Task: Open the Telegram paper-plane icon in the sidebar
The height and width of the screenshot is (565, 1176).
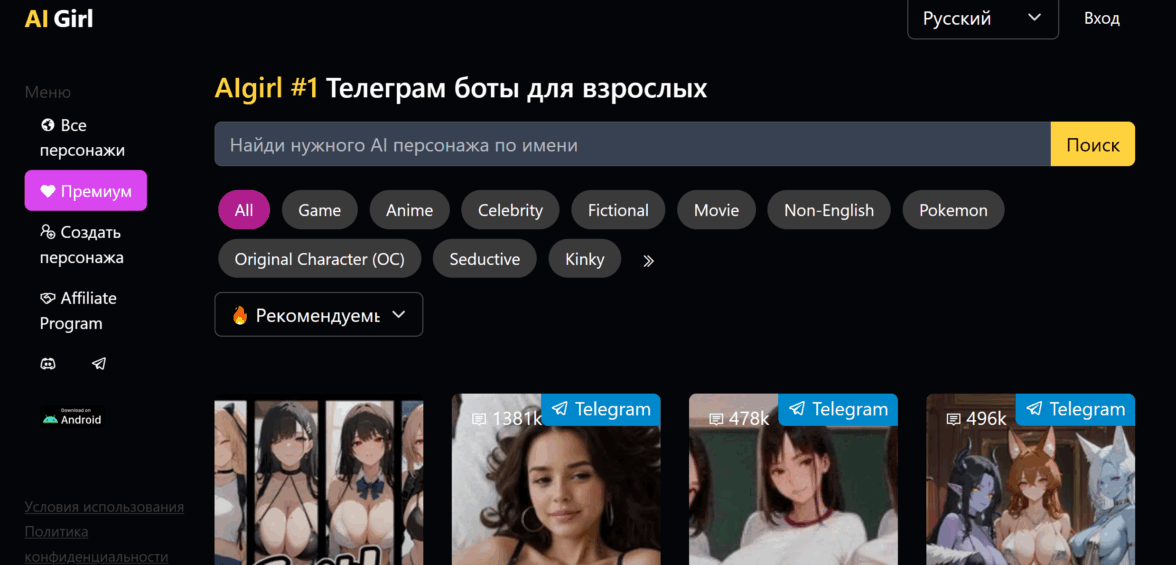Action: [99, 364]
